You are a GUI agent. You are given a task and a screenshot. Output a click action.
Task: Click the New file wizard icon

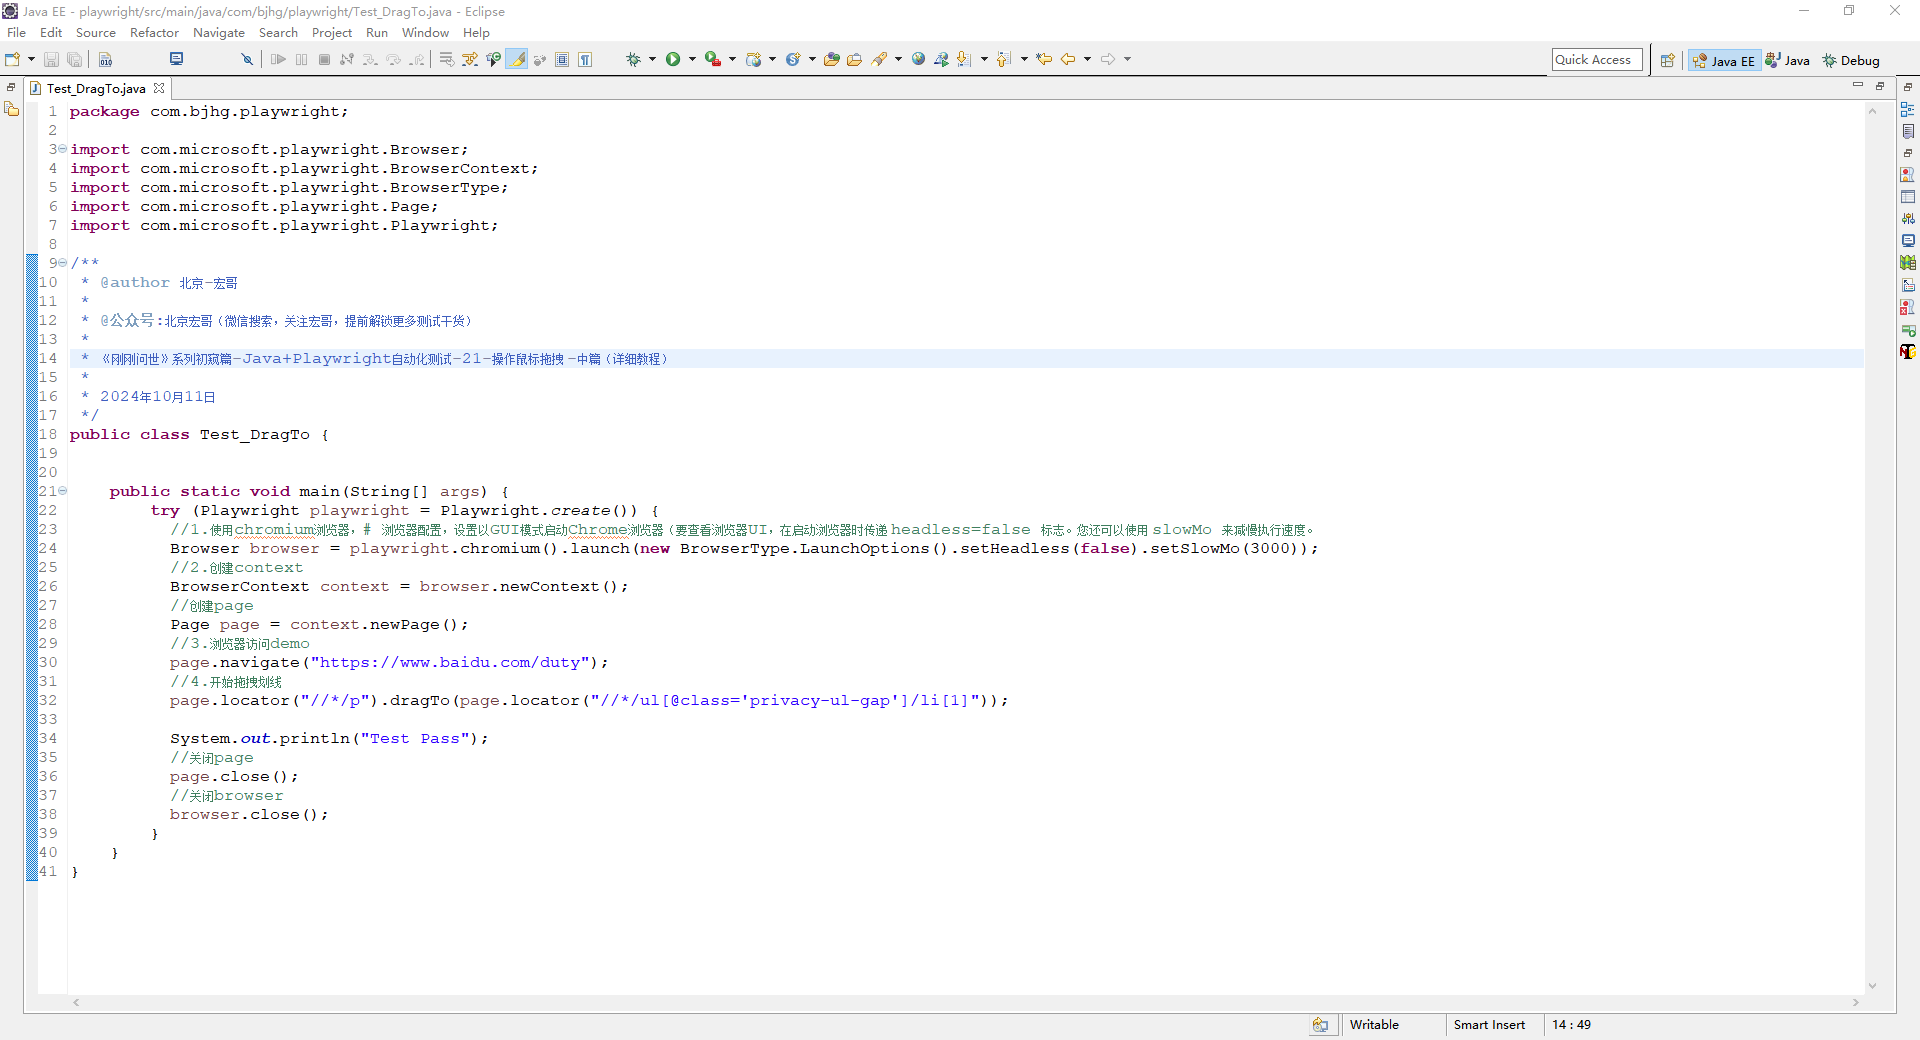[13, 60]
